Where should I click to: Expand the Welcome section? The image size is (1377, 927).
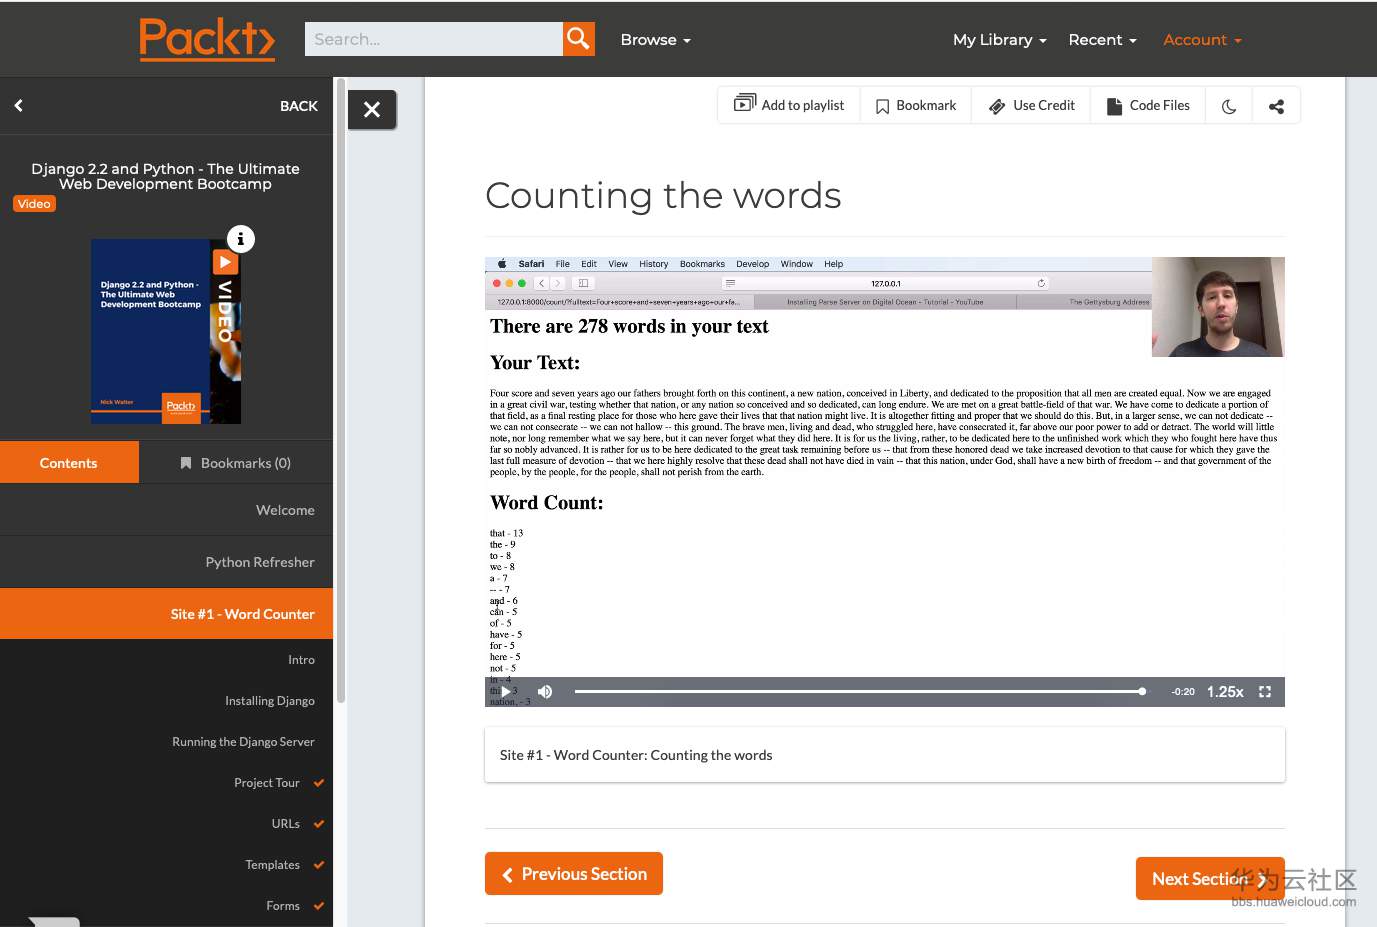166,510
